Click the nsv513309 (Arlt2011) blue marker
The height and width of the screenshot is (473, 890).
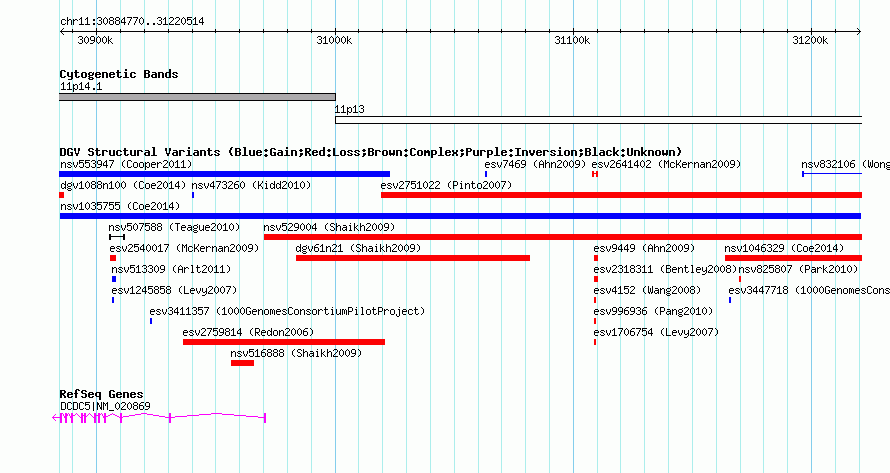(x=114, y=279)
